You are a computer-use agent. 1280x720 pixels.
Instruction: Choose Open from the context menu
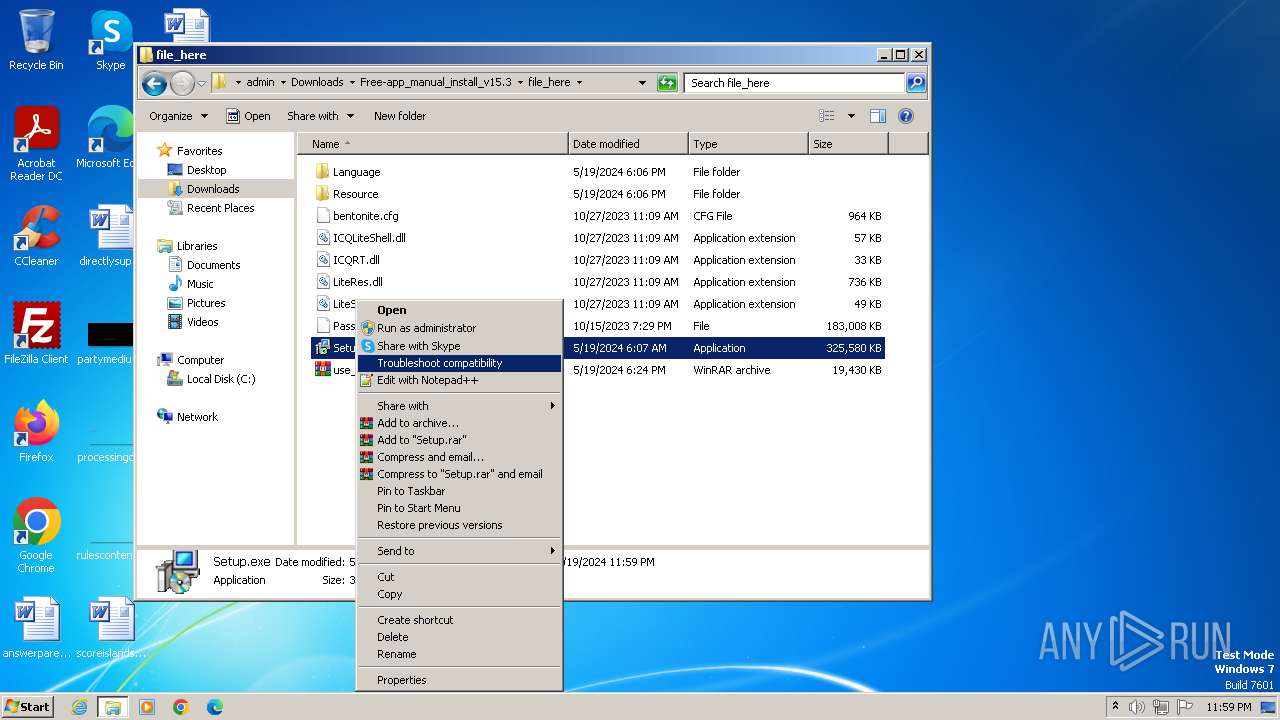click(459, 310)
